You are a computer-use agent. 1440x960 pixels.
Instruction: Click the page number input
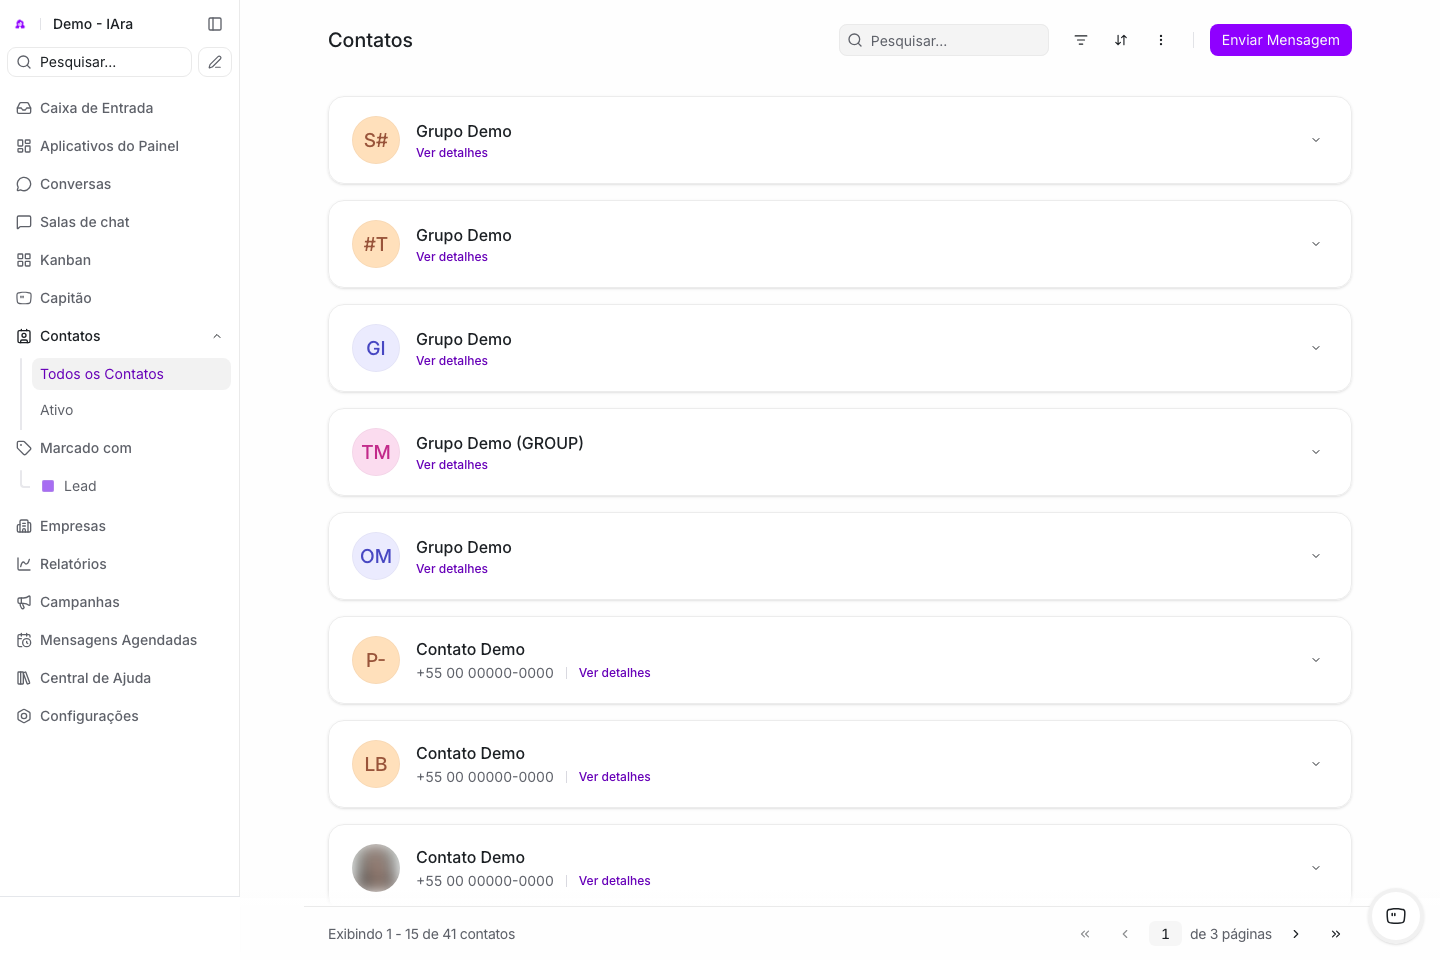pyautogui.click(x=1165, y=934)
